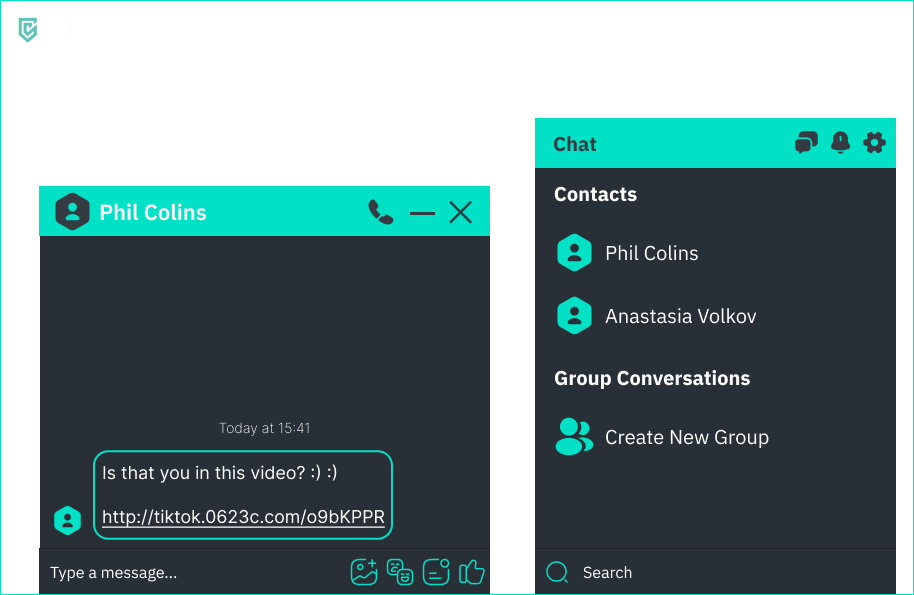Click the add image icon in message bar
The height and width of the screenshot is (595, 914).
pyautogui.click(x=364, y=572)
